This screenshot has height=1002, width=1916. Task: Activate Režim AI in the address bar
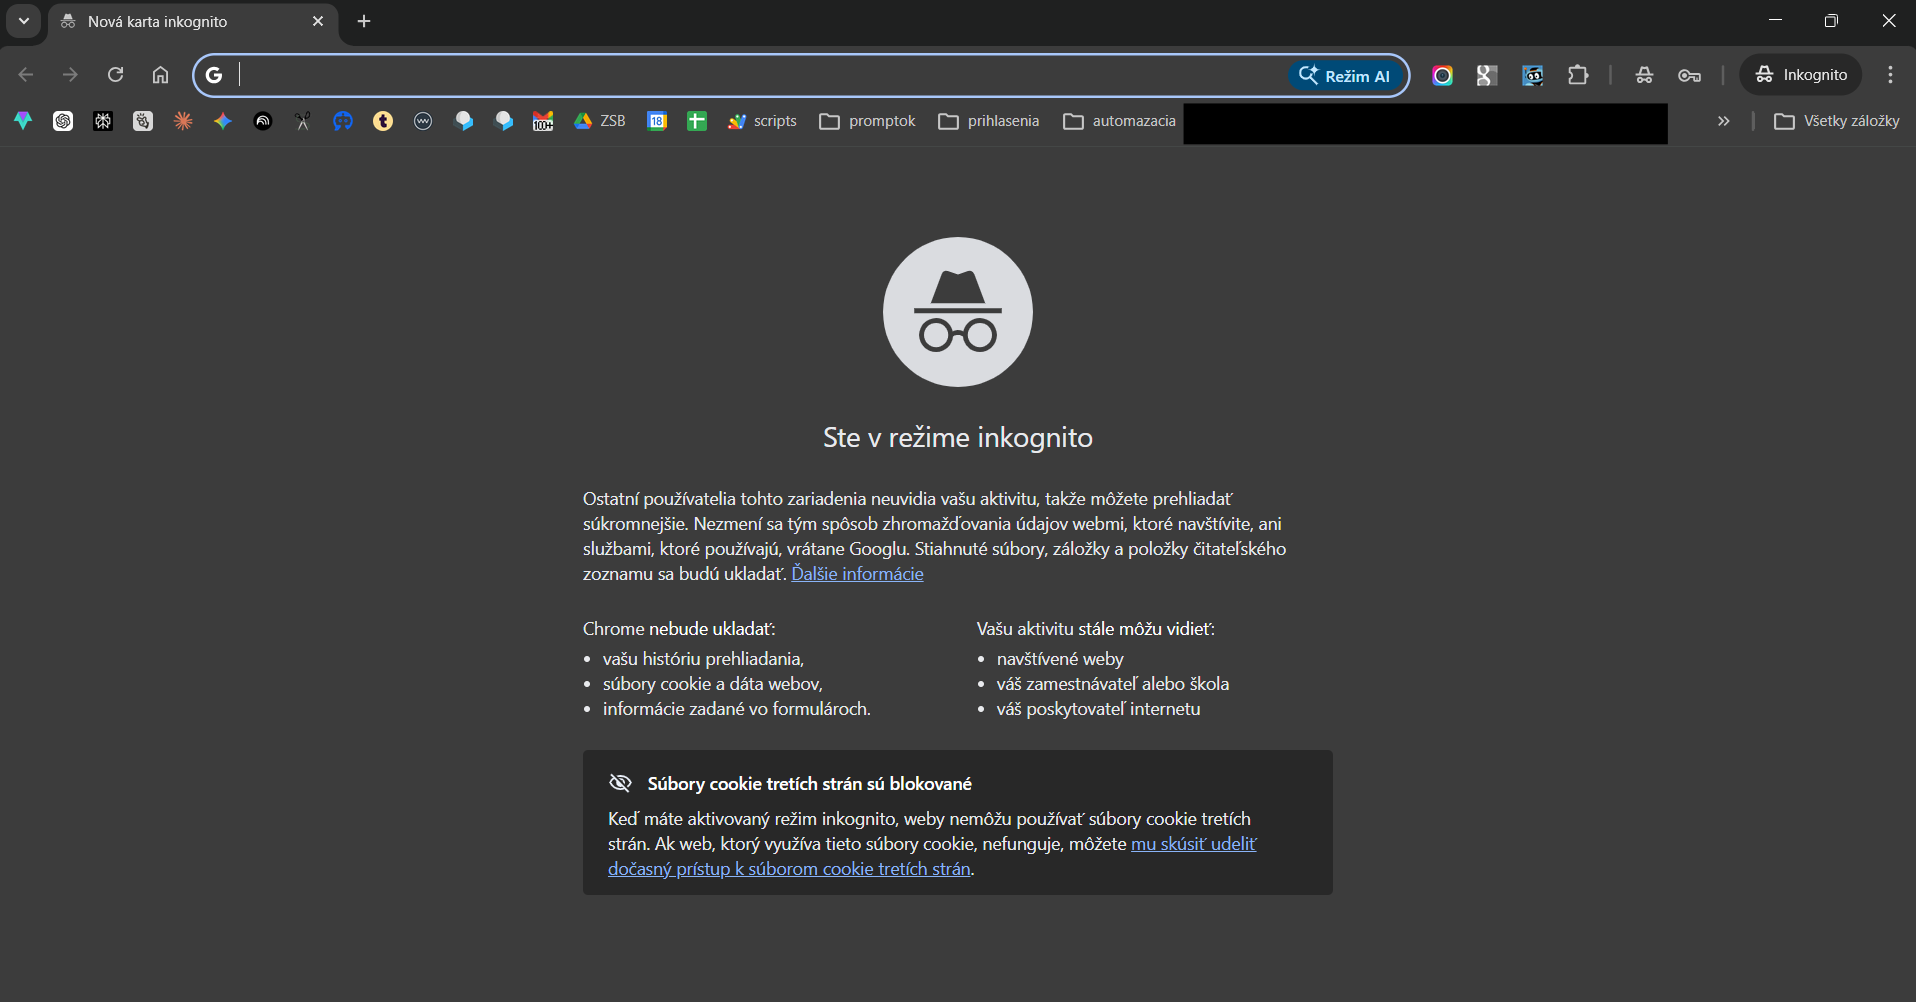point(1346,75)
